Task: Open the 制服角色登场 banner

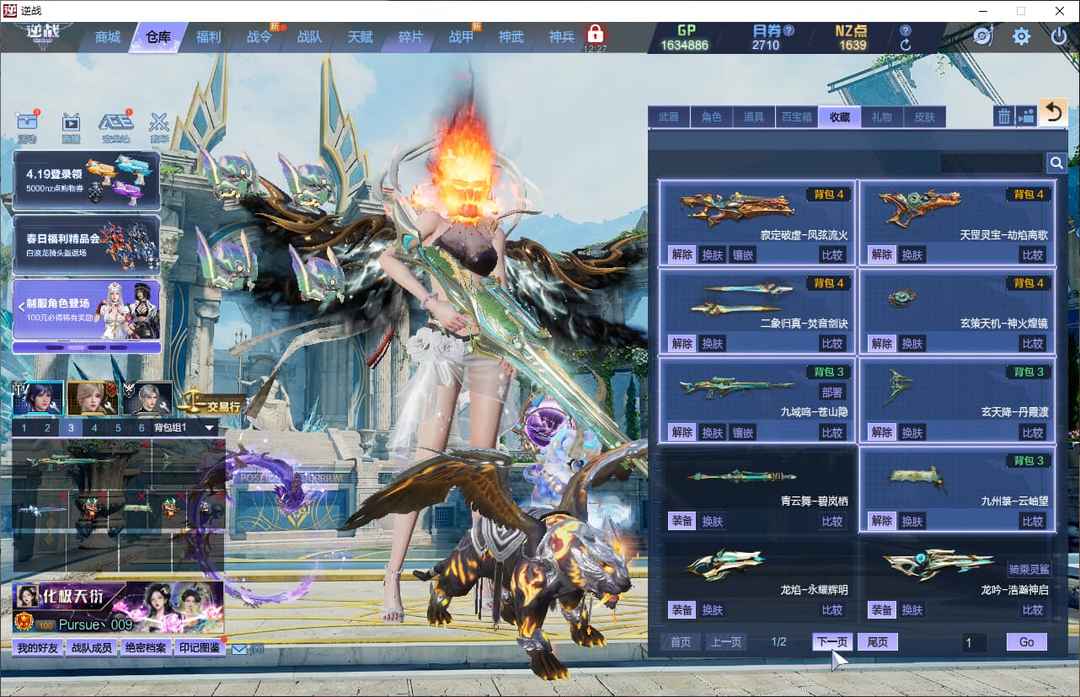Action: click(x=87, y=310)
